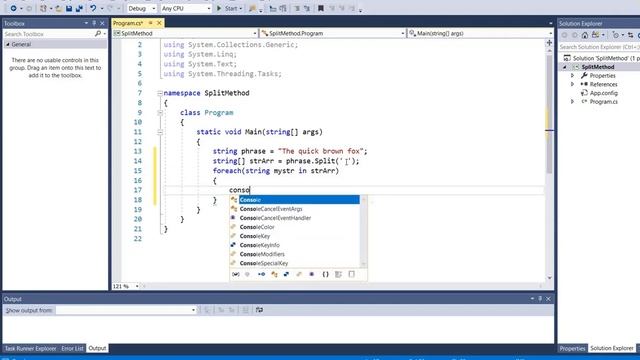Click the IntelliSense list scrollbar
The width and height of the screenshot is (640, 360).
click(363, 231)
